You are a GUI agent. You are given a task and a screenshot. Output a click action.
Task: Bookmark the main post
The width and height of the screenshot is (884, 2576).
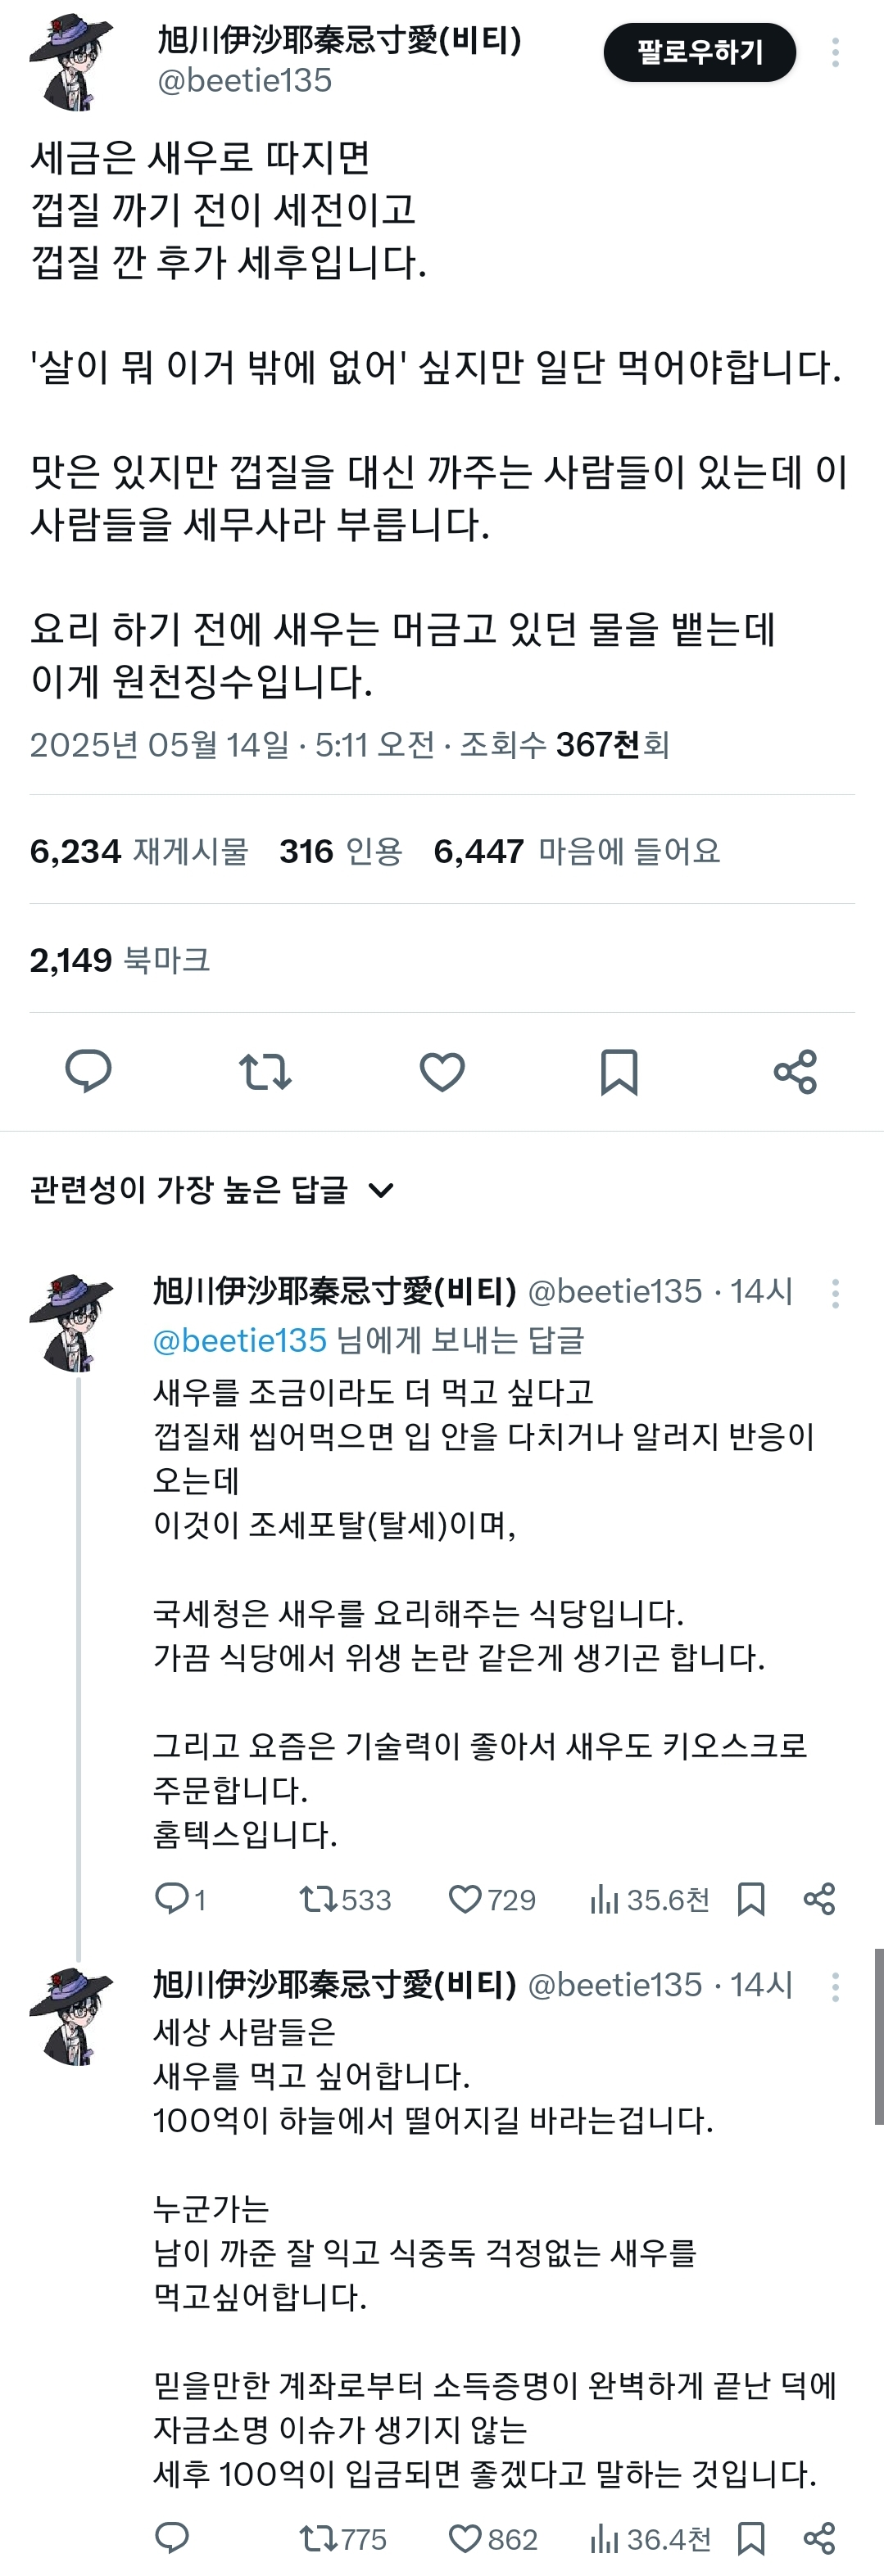[x=618, y=1072]
